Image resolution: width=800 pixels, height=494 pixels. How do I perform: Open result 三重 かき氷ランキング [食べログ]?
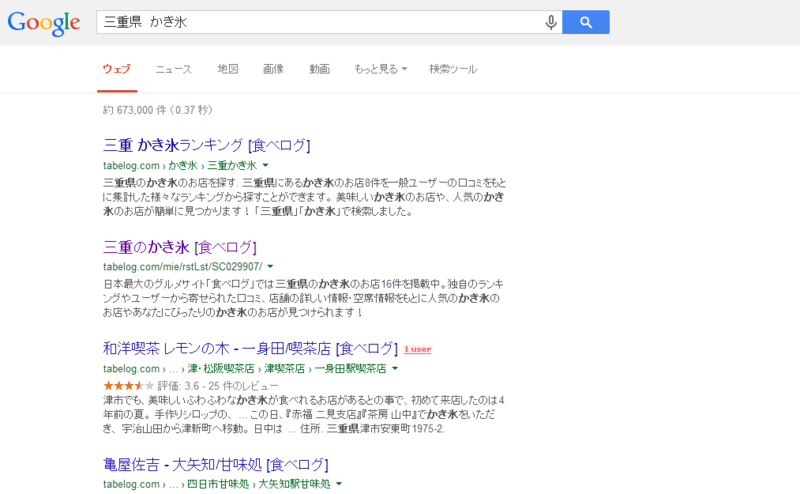207,145
